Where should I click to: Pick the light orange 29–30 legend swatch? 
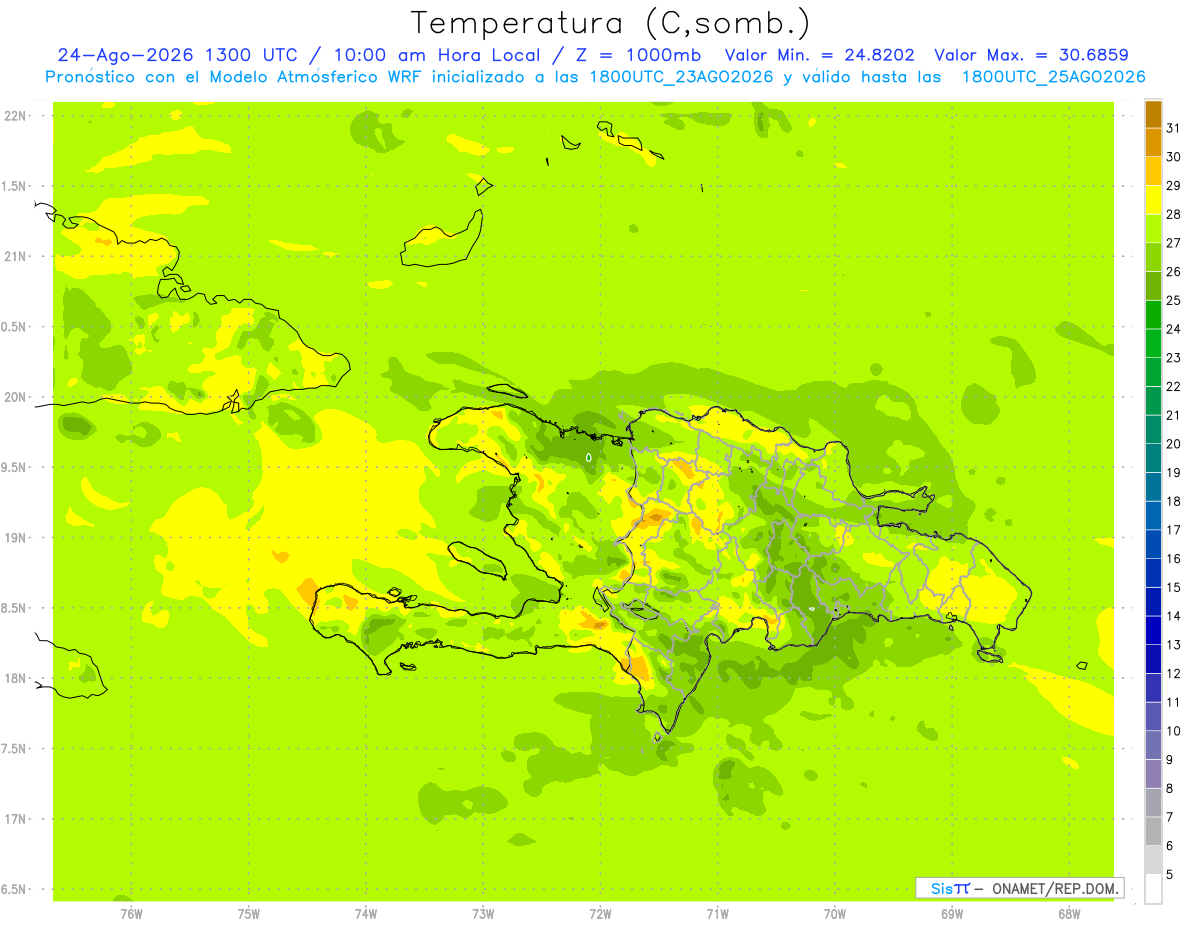[1153, 172]
